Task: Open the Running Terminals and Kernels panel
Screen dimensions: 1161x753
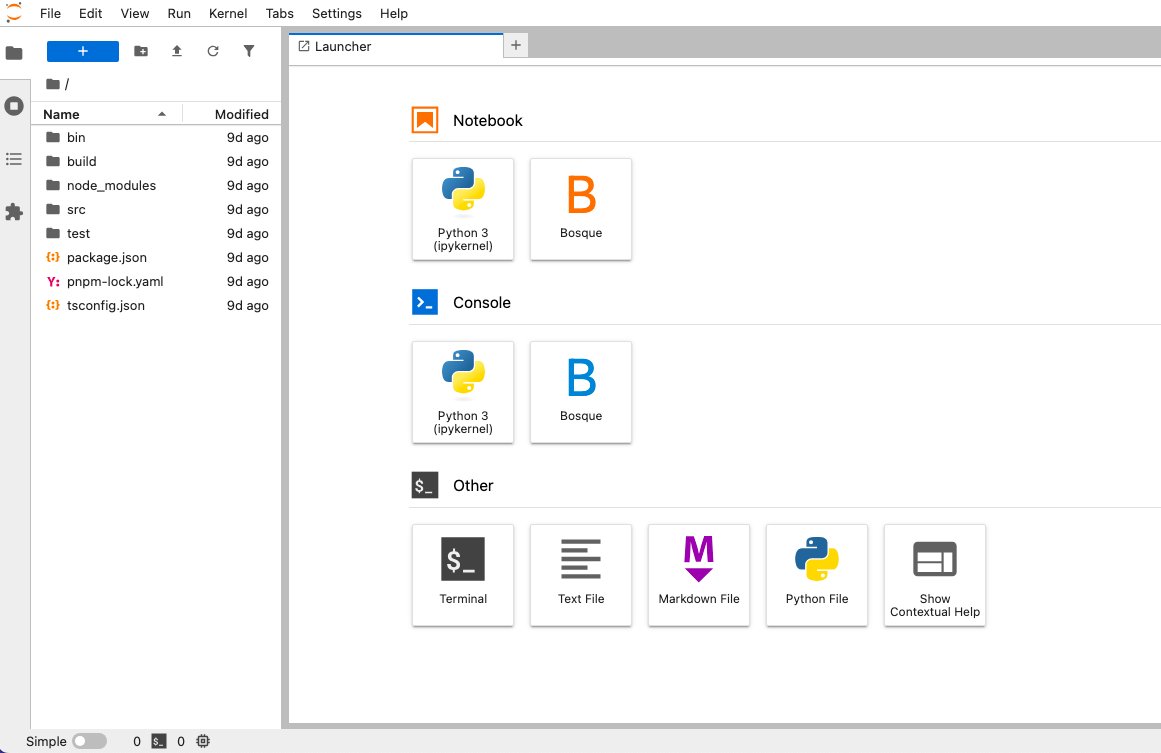Action: [x=14, y=106]
